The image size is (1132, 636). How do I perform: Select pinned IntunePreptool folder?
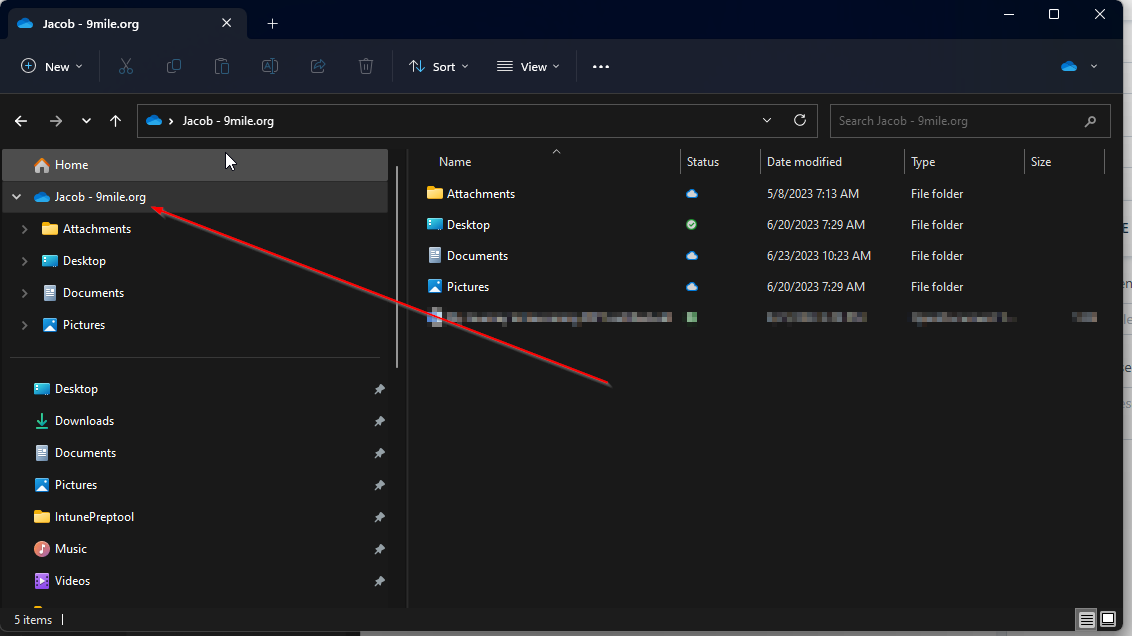(x=94, y=517)
